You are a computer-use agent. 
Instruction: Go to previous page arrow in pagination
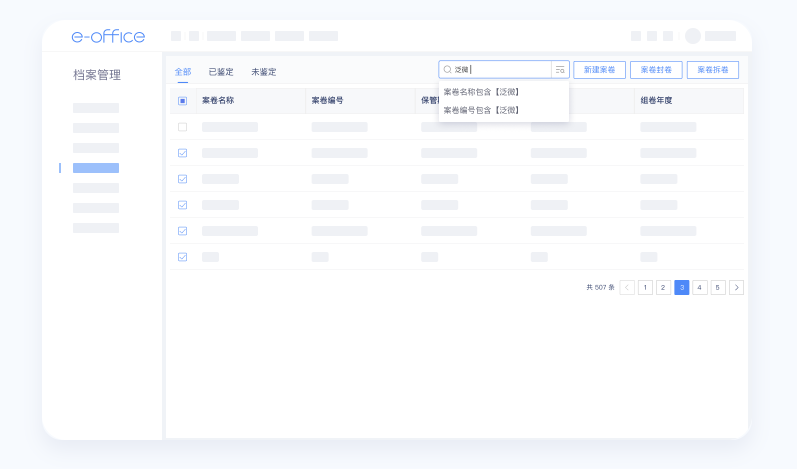point(627,287)
